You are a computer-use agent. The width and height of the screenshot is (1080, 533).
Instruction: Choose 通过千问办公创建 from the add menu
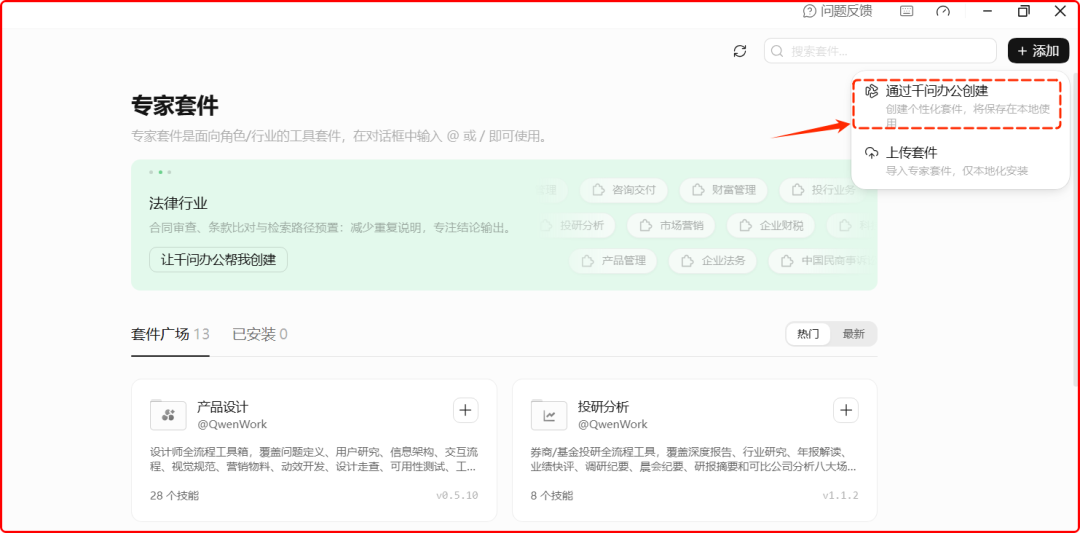pyautogui.click(x=960, y=104)
